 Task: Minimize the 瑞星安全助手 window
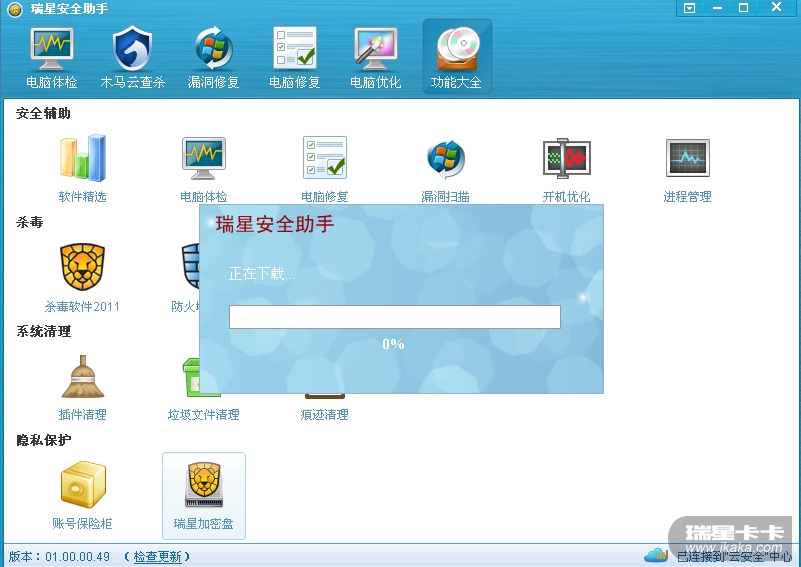point(717,8)
